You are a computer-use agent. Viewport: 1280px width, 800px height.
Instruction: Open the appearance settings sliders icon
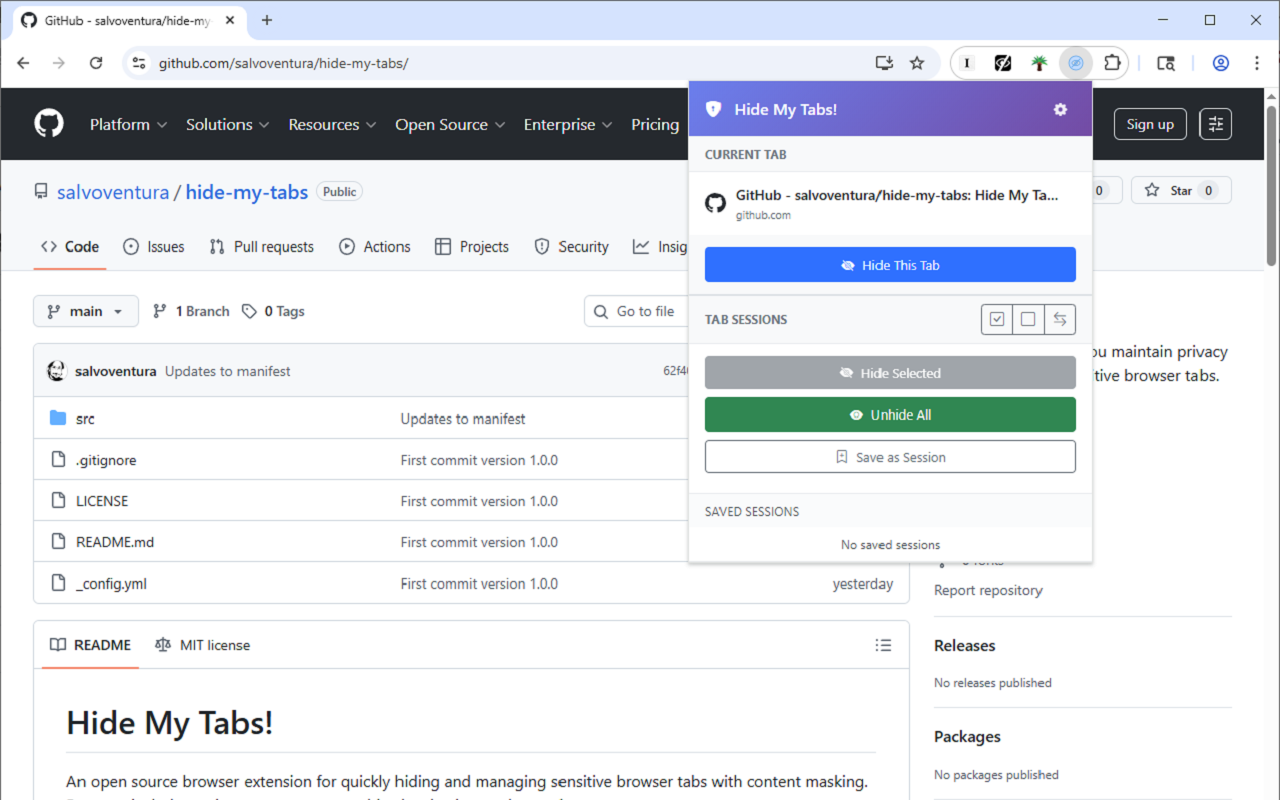[x=1216, y=124]
